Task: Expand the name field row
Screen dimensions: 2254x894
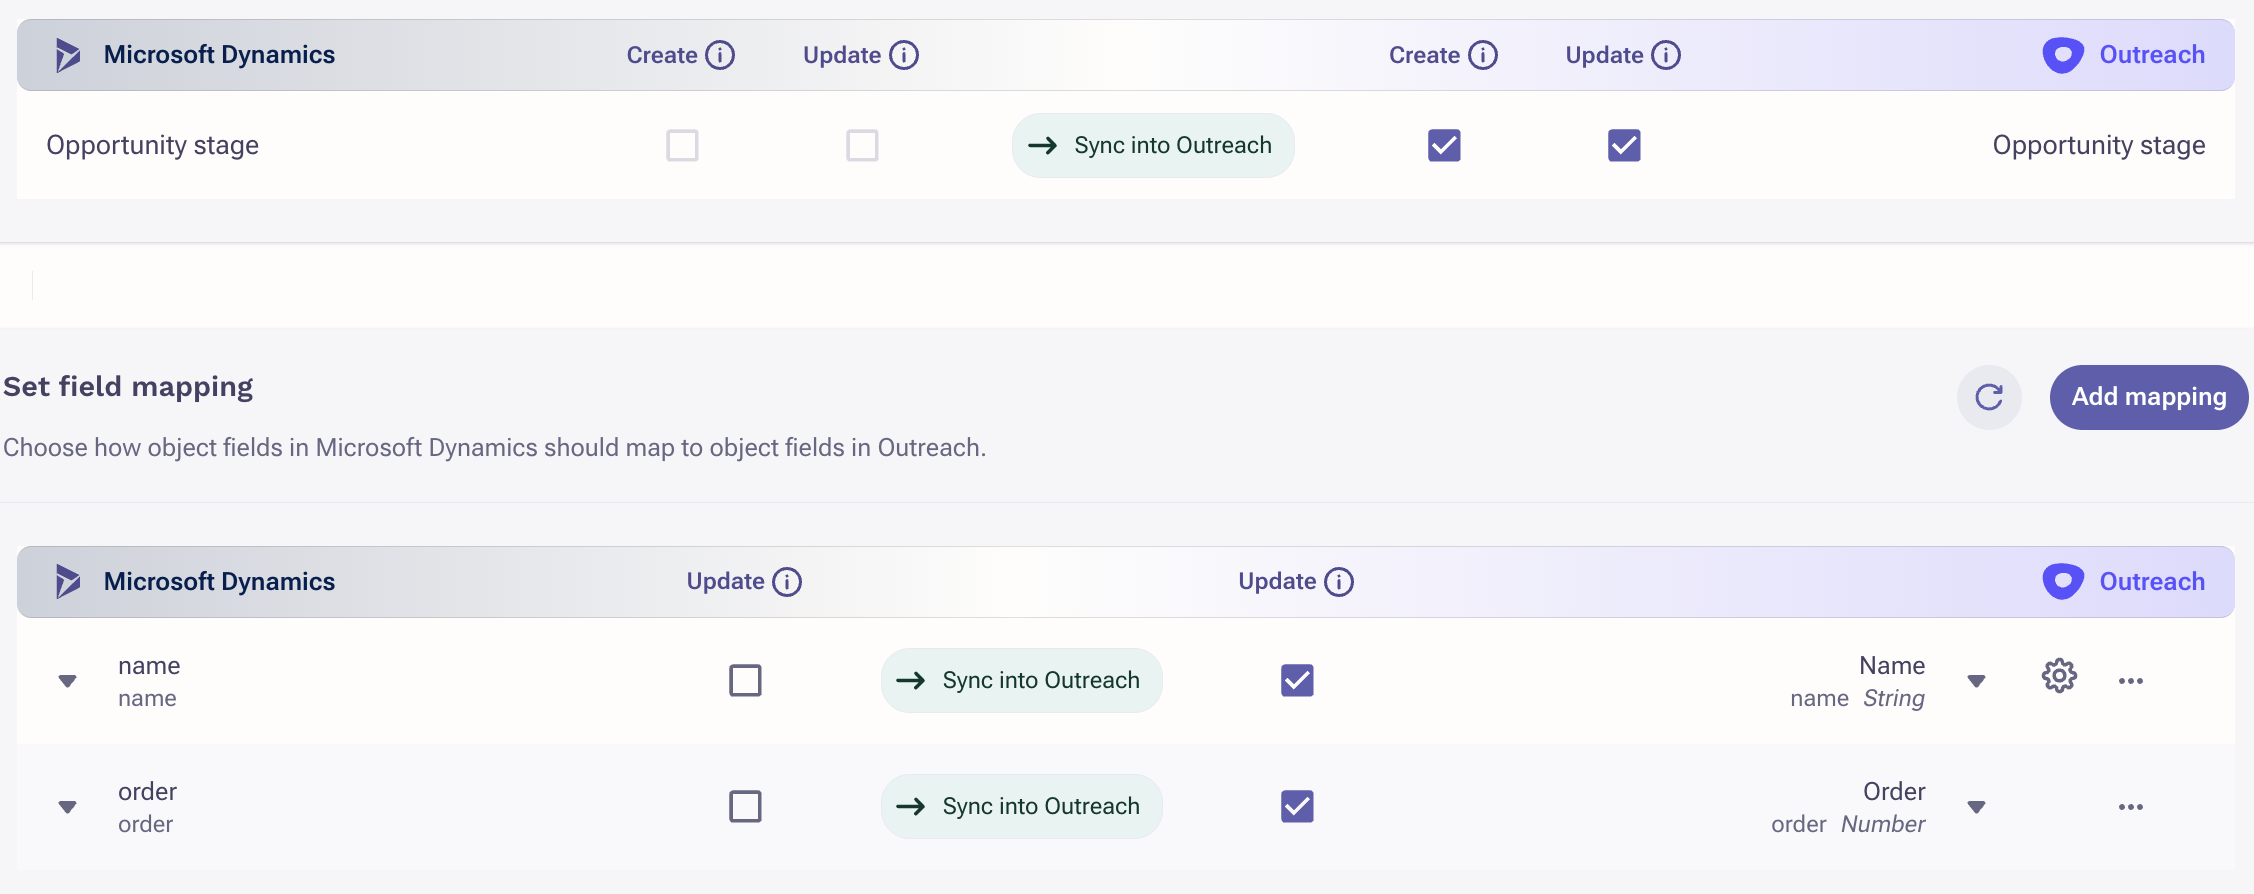Action: pos(67,681)
